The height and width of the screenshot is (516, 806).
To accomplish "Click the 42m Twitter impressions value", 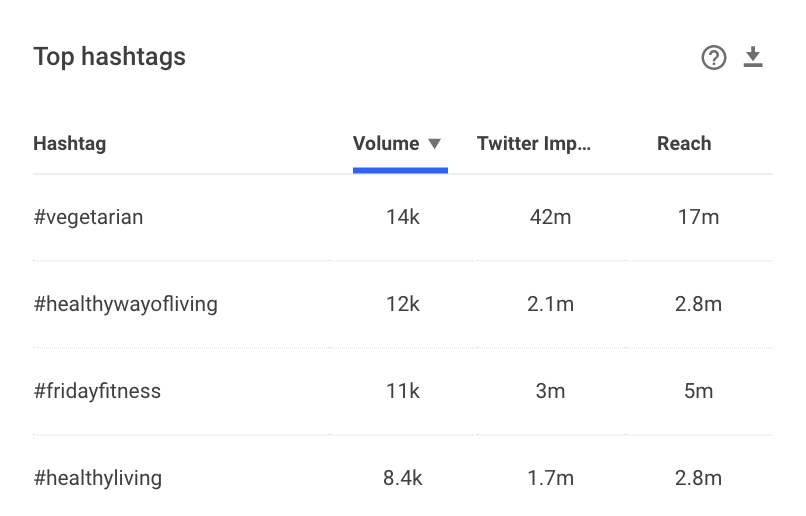I will click(550, 217).
